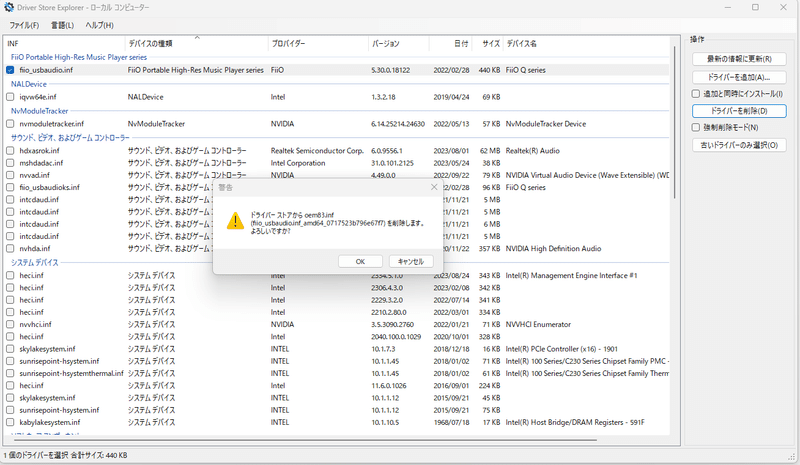Collapse the NALDevice group header
800x465 pixels.
[29, 84]
